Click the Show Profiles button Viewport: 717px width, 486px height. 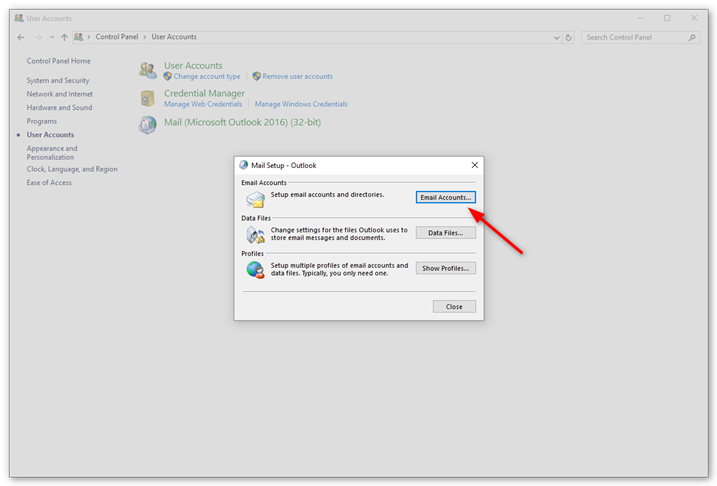click(x=445, y=268)
